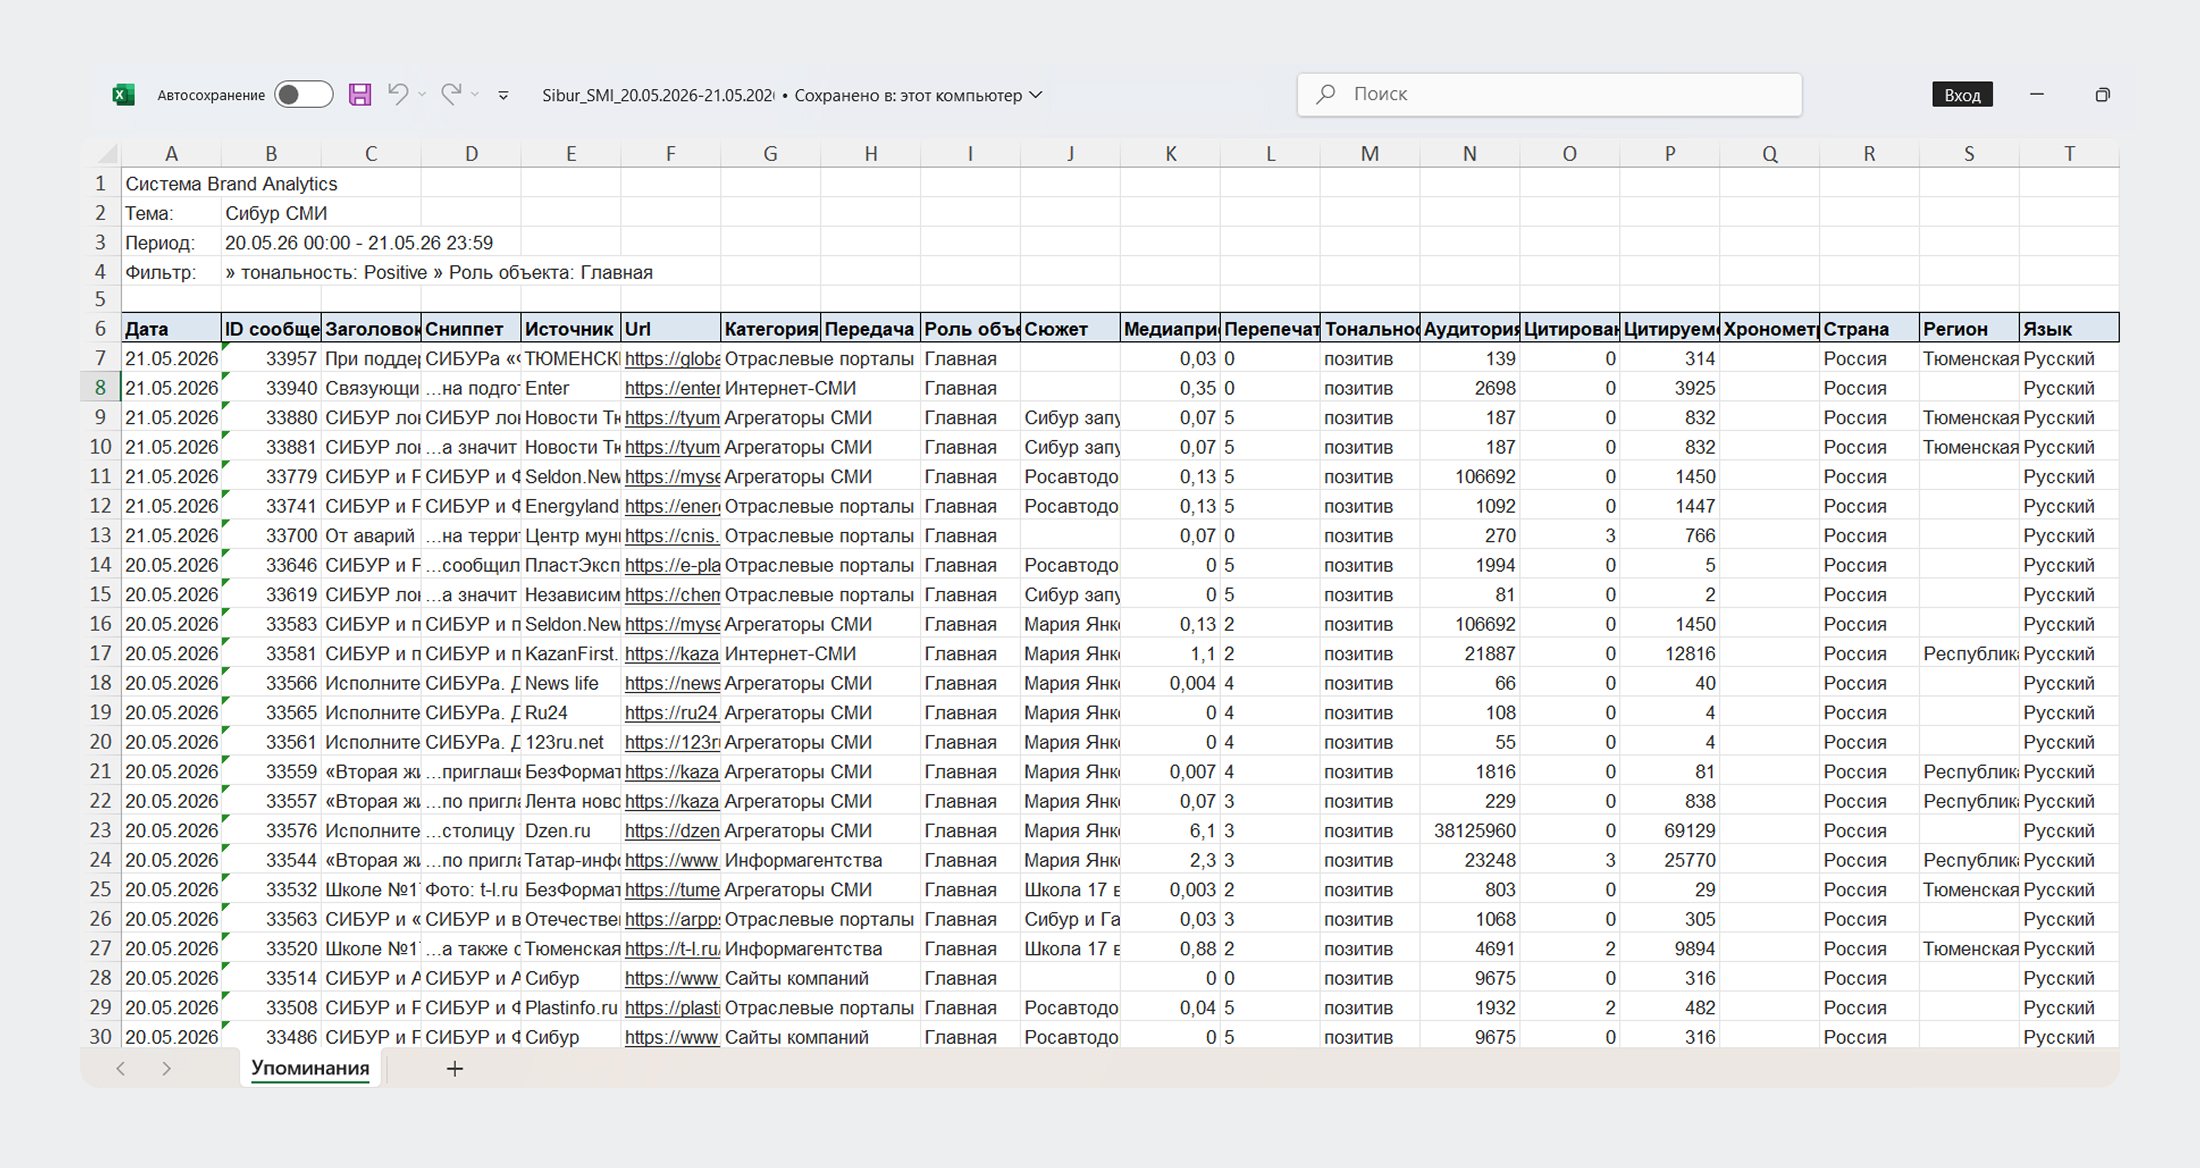Select column F header
This screenshot has width=2200, height=1168.
[671, 154]
